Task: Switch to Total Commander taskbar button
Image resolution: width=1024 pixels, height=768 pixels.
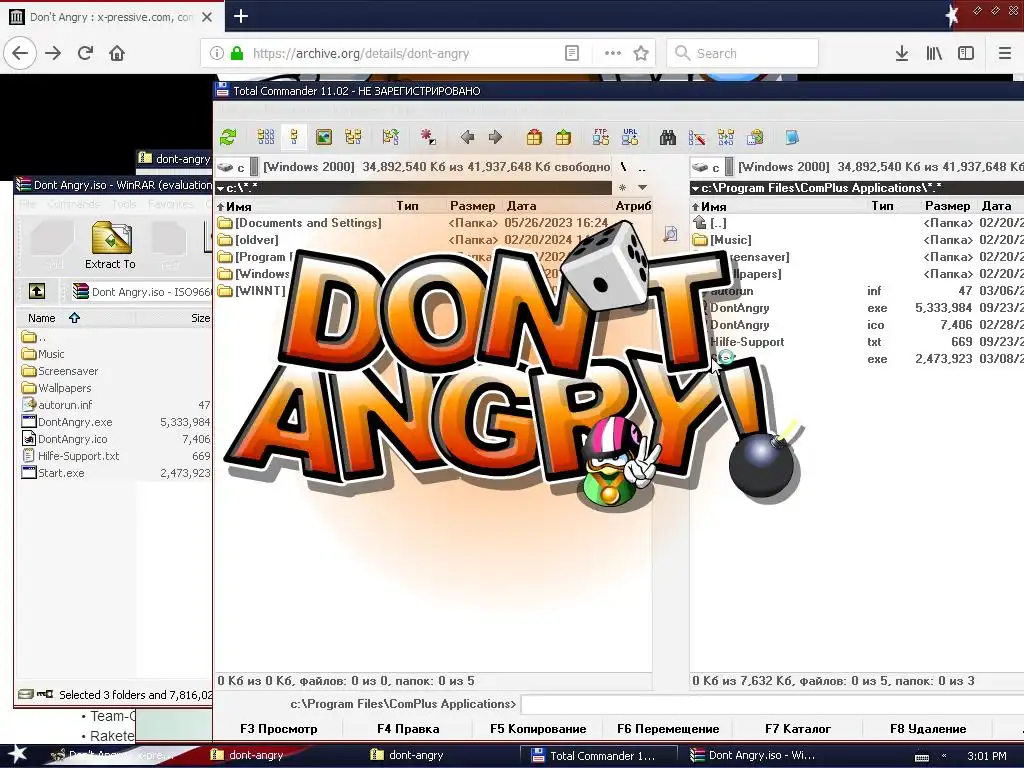Action: pos(597,756)
